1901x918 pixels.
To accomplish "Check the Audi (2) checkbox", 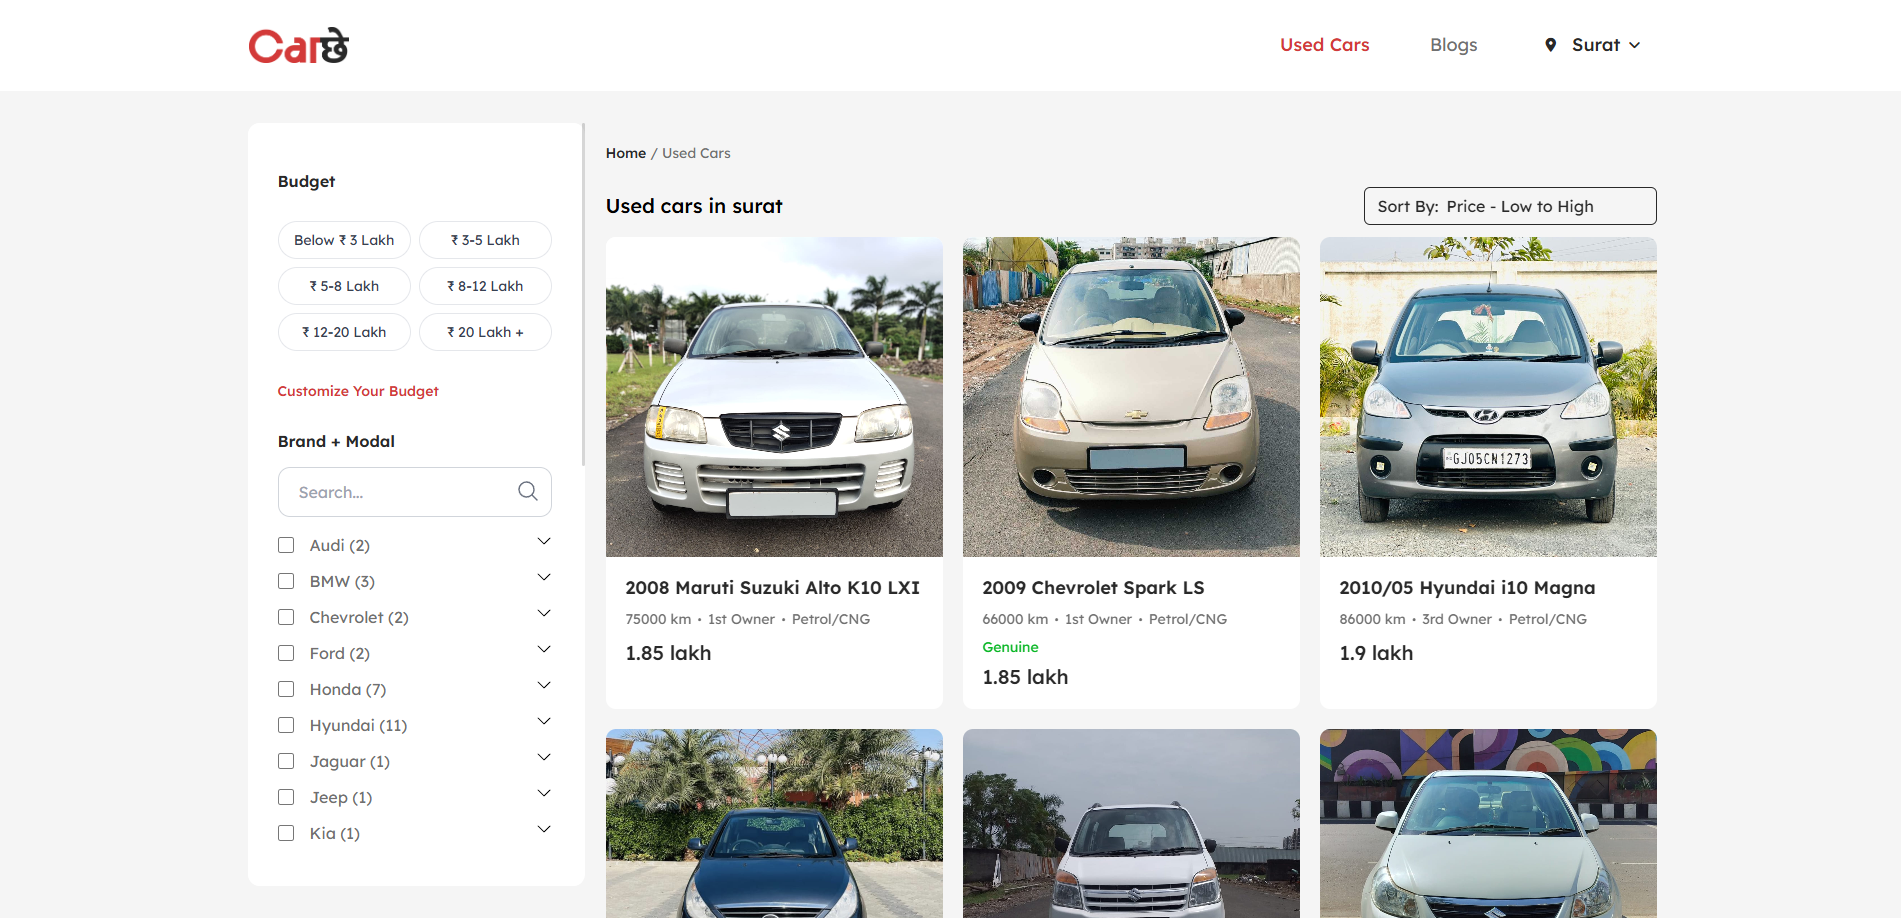I will click(x=286, y=545).
